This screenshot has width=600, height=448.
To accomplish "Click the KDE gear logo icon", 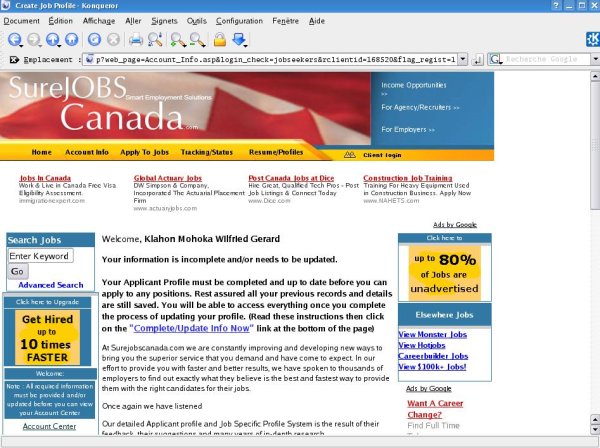I will tap(593, 39).
